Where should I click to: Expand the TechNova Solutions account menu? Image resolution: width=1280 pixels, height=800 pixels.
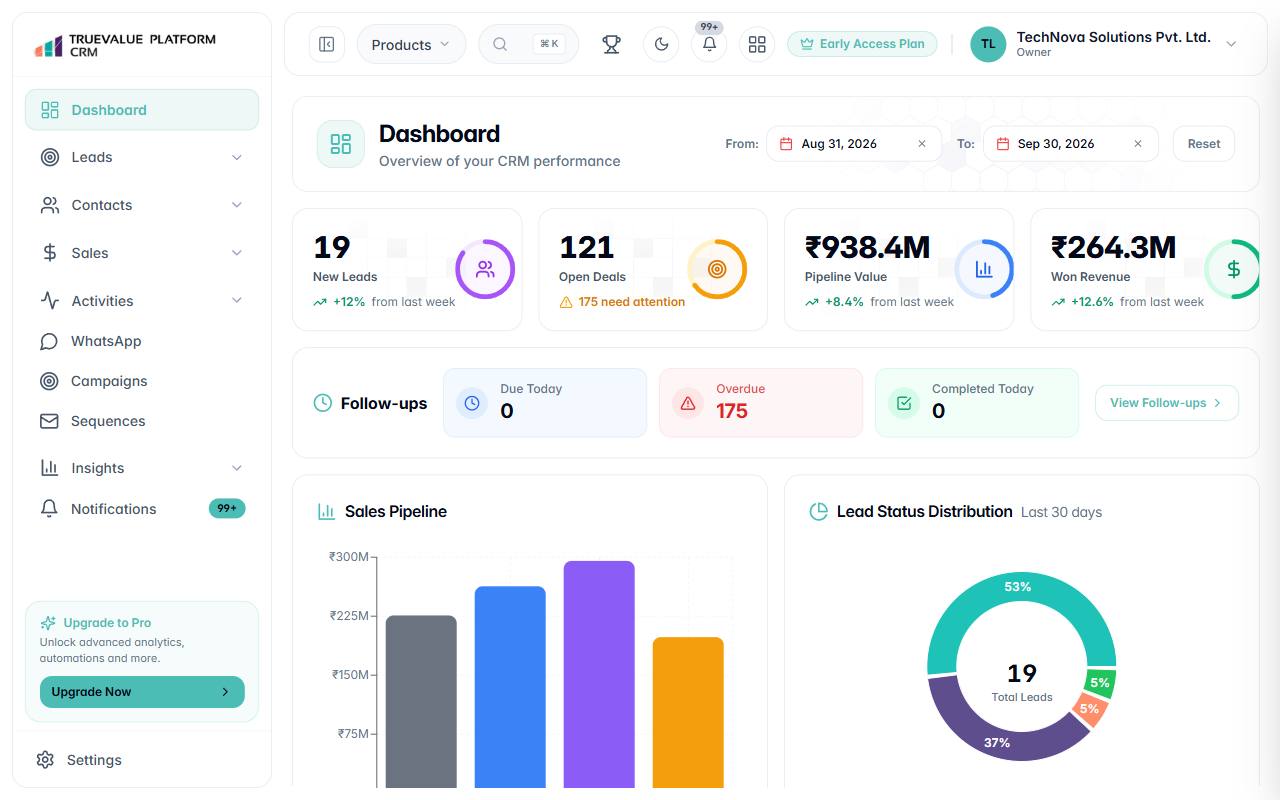1231,44
